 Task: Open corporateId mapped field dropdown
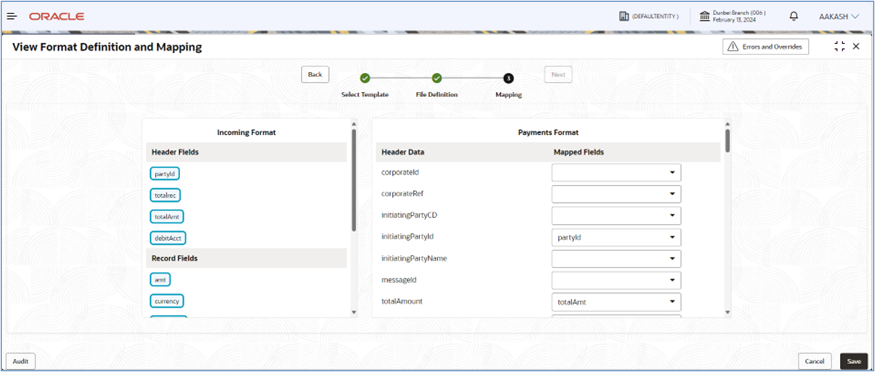coord(616,173)
